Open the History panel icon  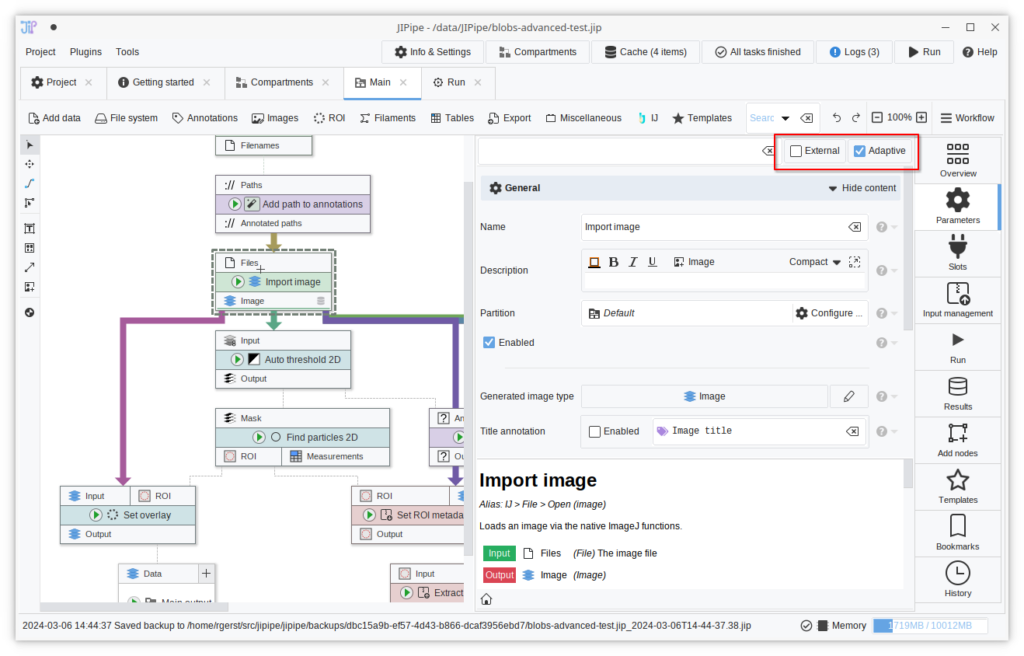coord(957,578)
